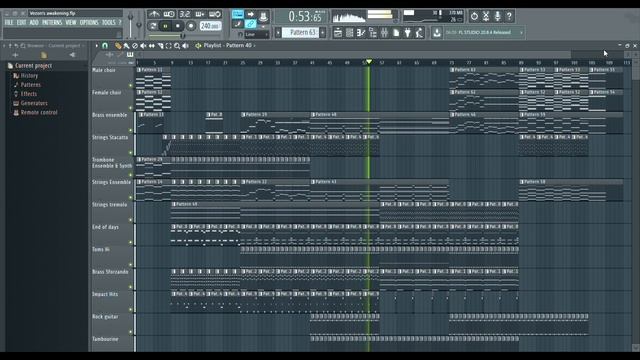Image resolution: width=640 pixels, height=360 pixels.
Task: Toggle the playlist magnet snap icon
Action: (105, 46)
